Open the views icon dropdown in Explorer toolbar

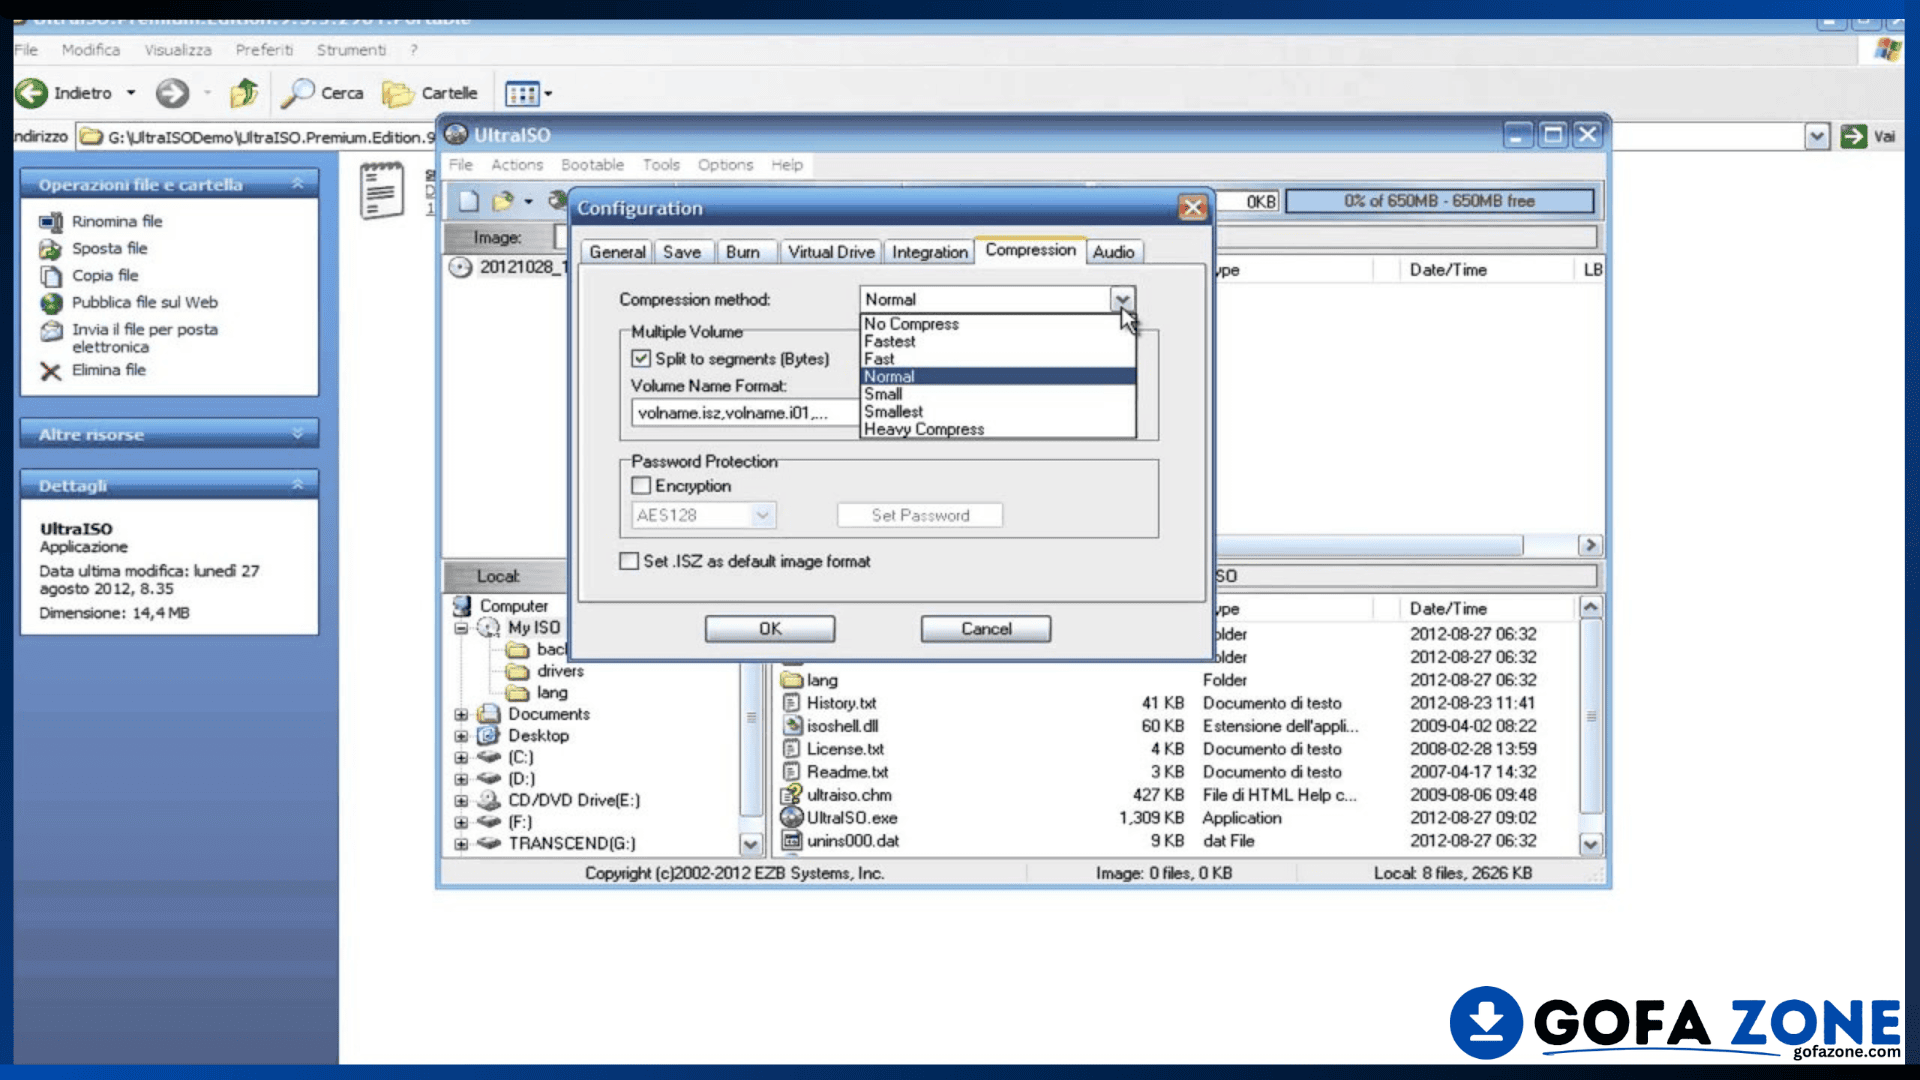click(x=548, y=94)
